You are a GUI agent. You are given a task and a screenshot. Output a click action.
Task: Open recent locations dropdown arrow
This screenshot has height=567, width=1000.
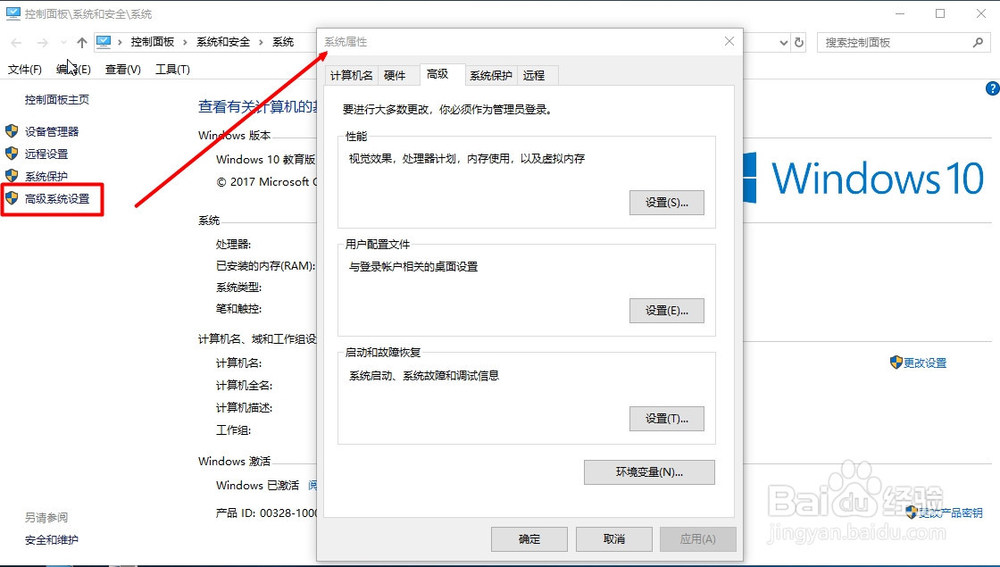[63, 43]
